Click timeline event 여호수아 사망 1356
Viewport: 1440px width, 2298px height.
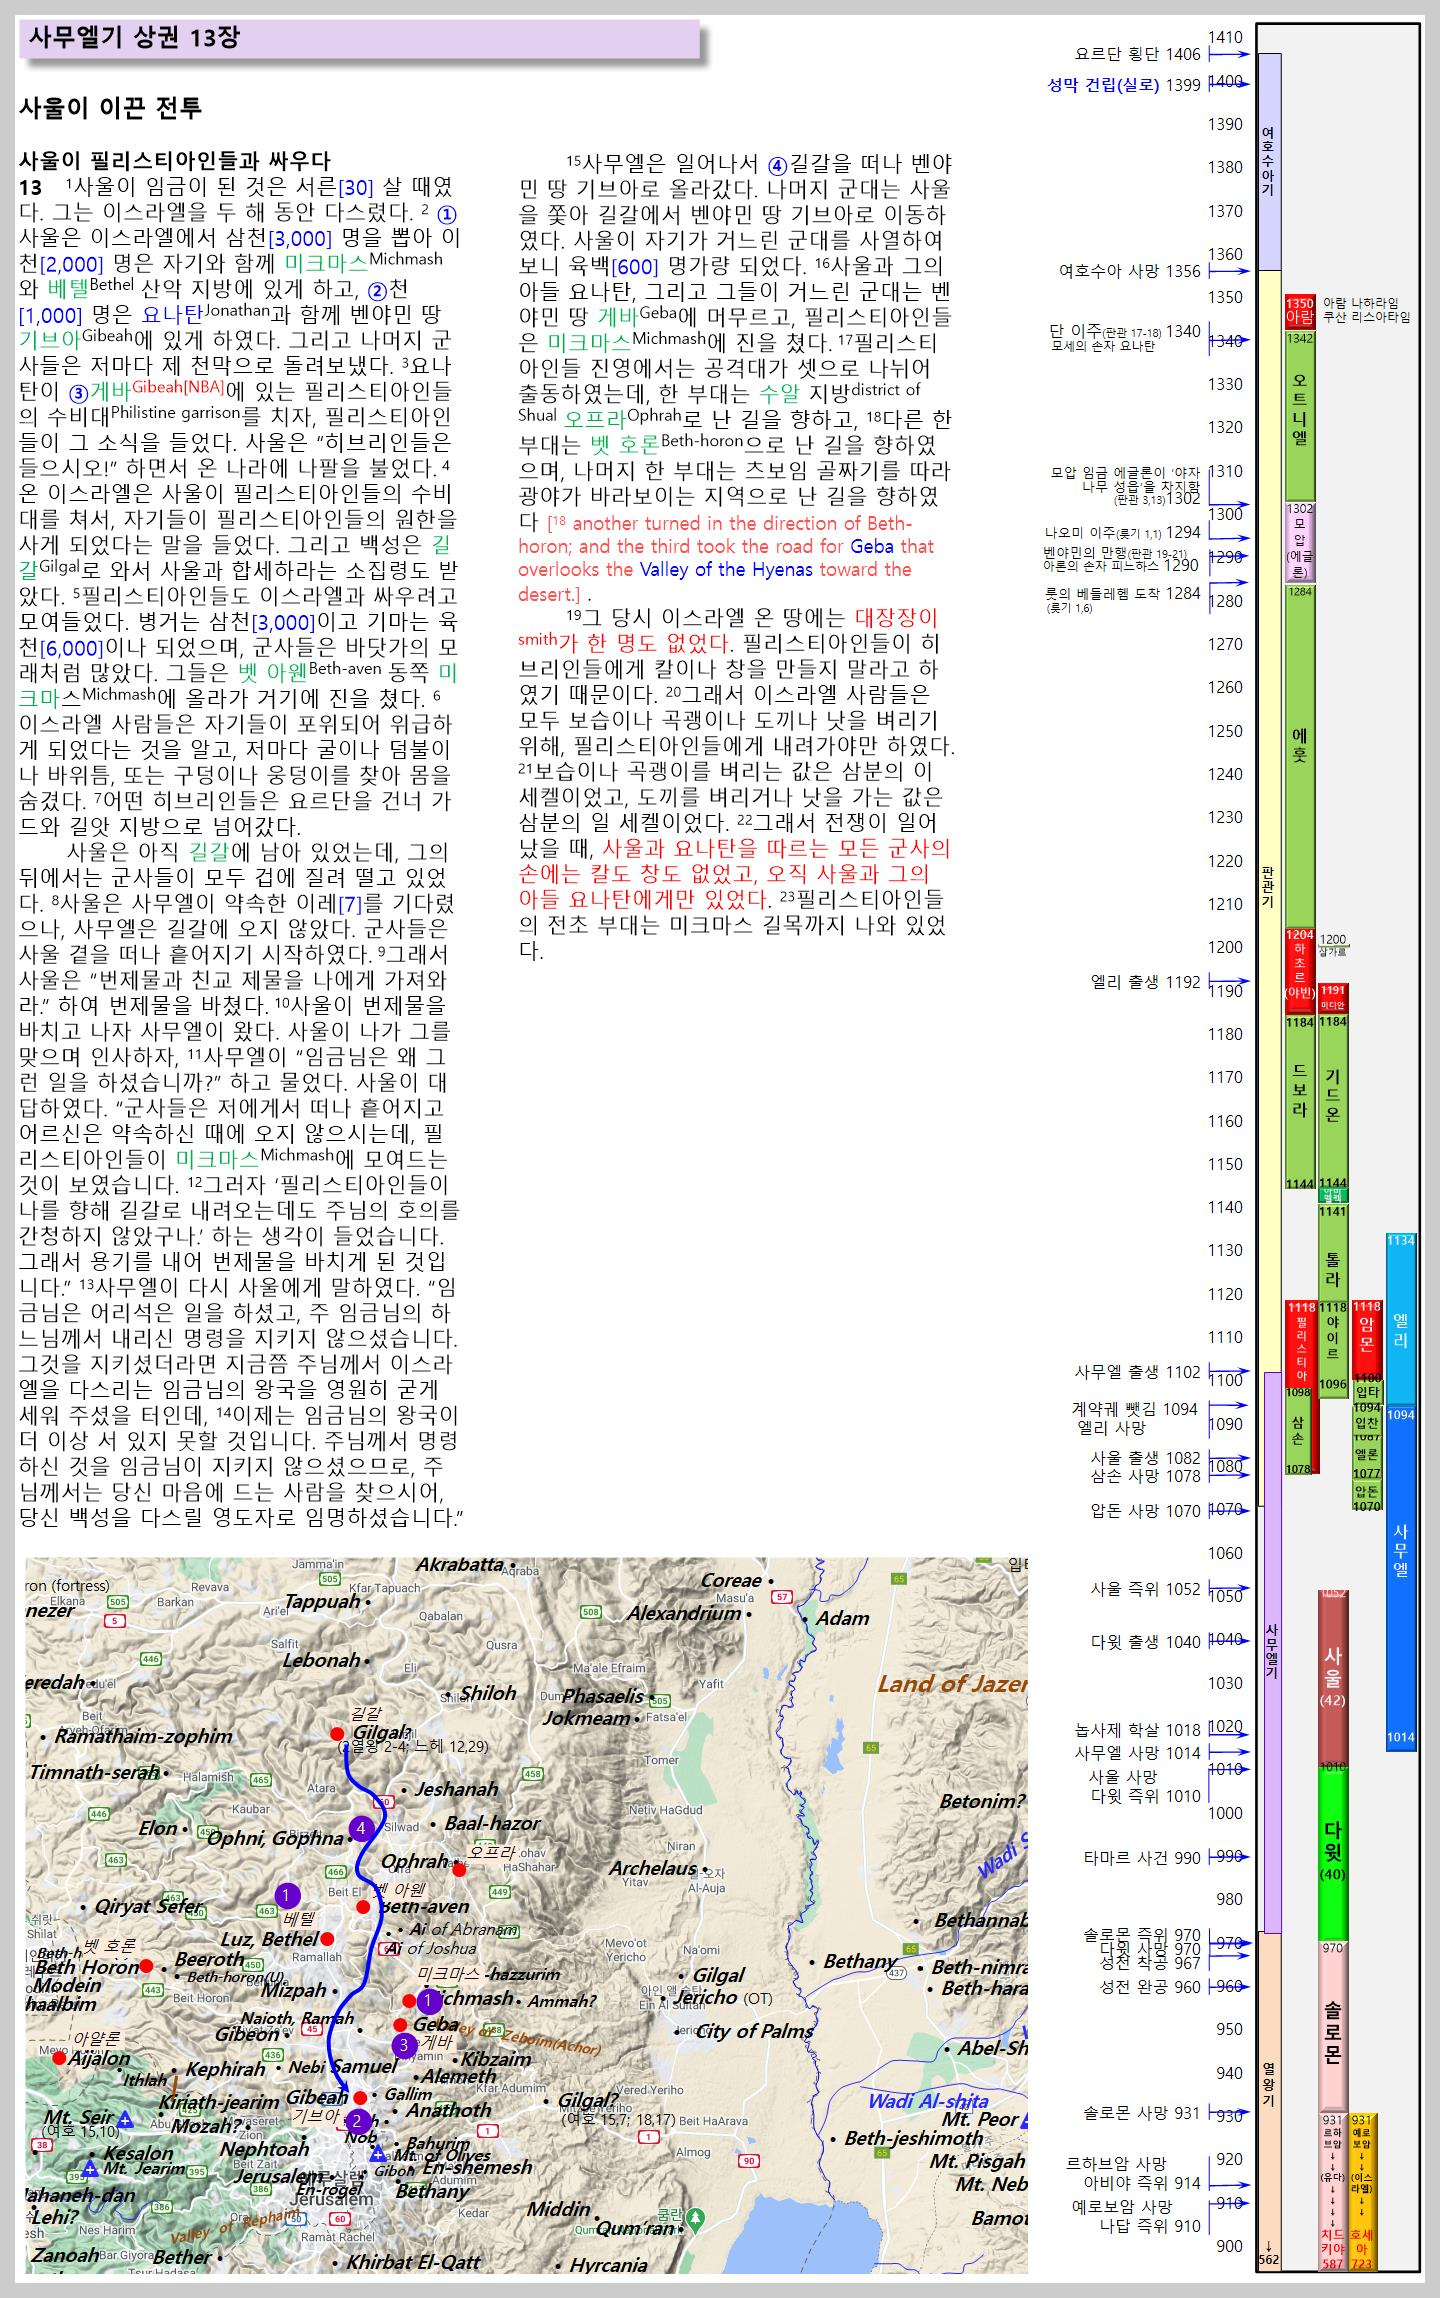[x=1130, y=271]
